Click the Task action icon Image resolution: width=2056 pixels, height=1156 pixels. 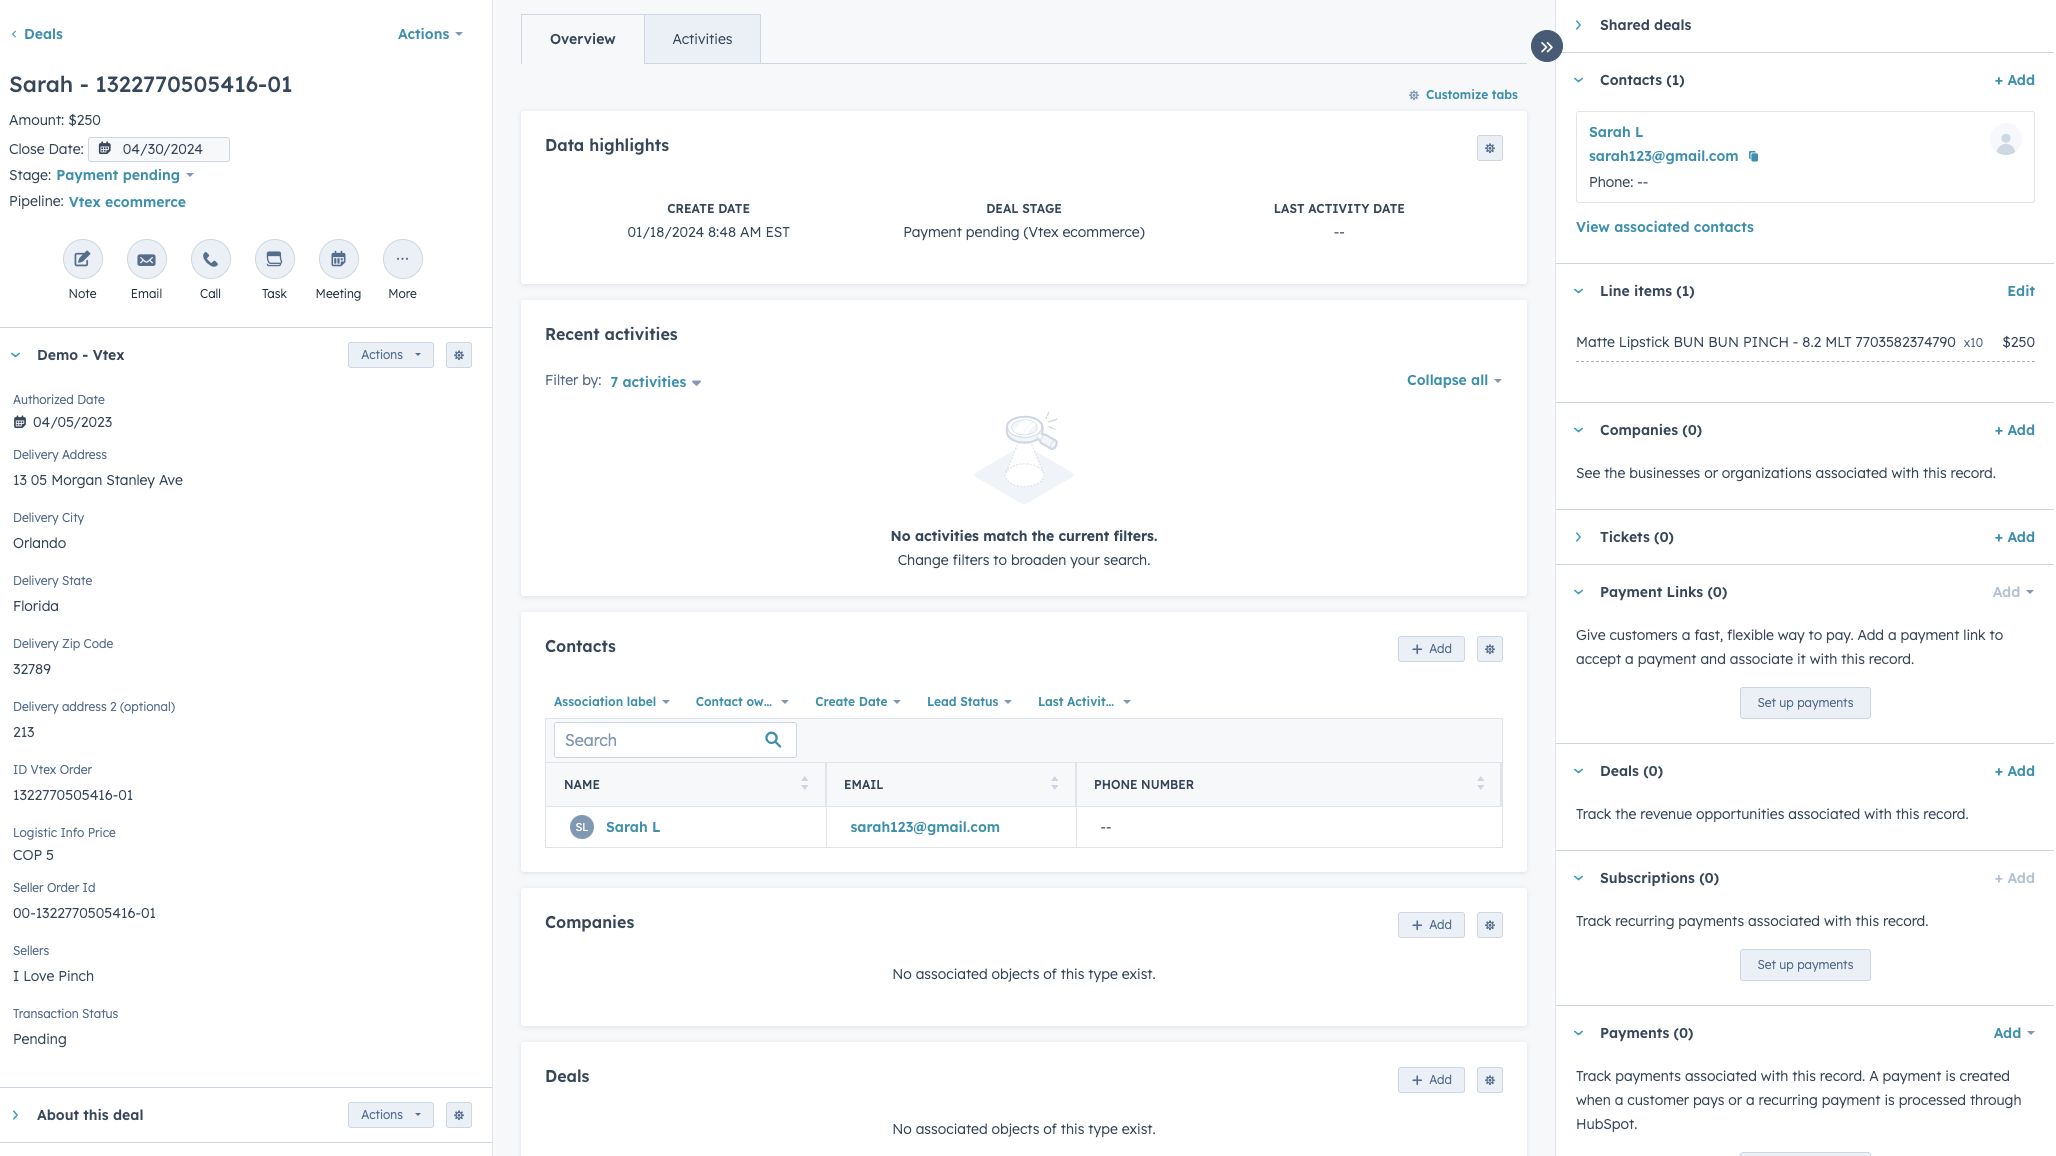275,260
